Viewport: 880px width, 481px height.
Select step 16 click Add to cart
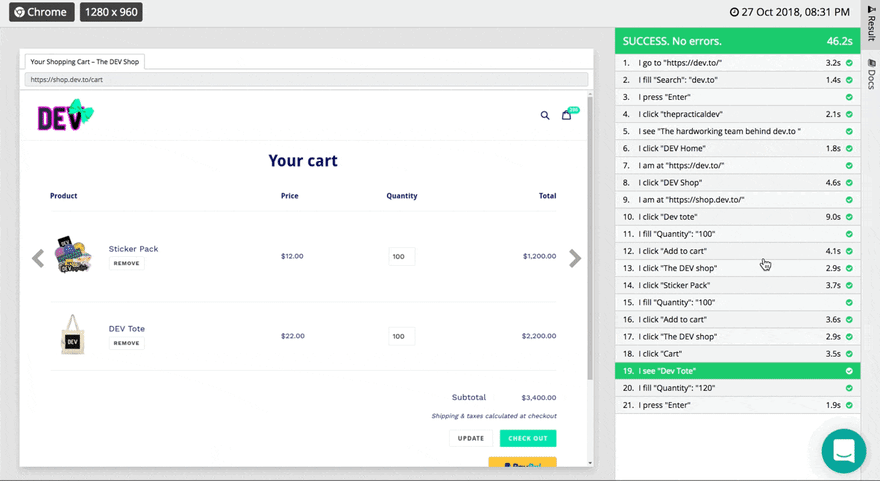click(x=737, y=319)
